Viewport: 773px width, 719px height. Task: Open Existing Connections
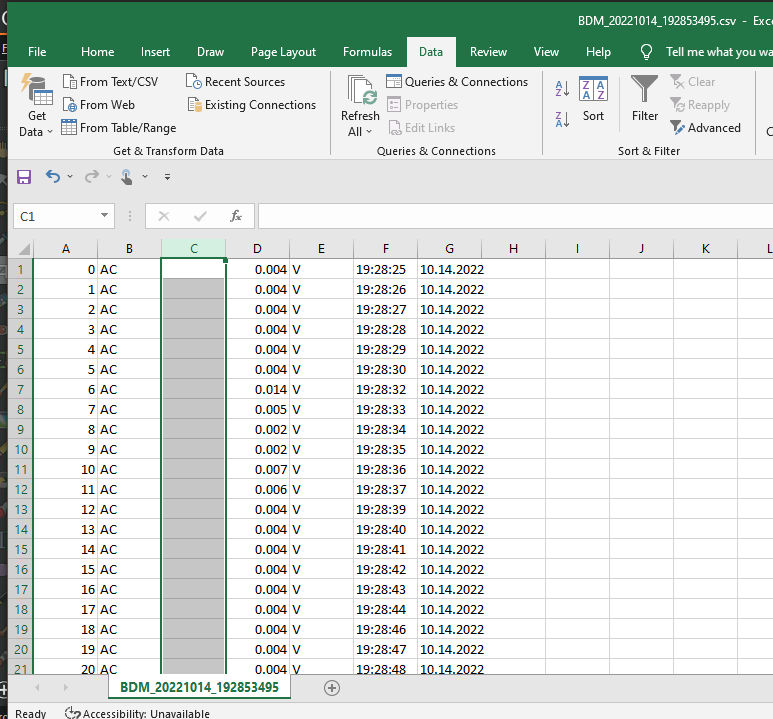(x=252, y=105)
